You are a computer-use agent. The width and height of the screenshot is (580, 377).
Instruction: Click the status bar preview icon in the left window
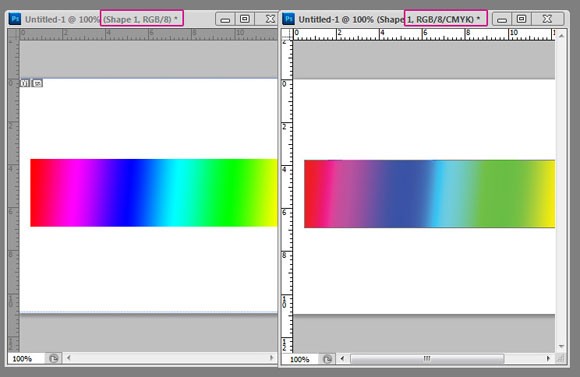(x=54, y=359)
